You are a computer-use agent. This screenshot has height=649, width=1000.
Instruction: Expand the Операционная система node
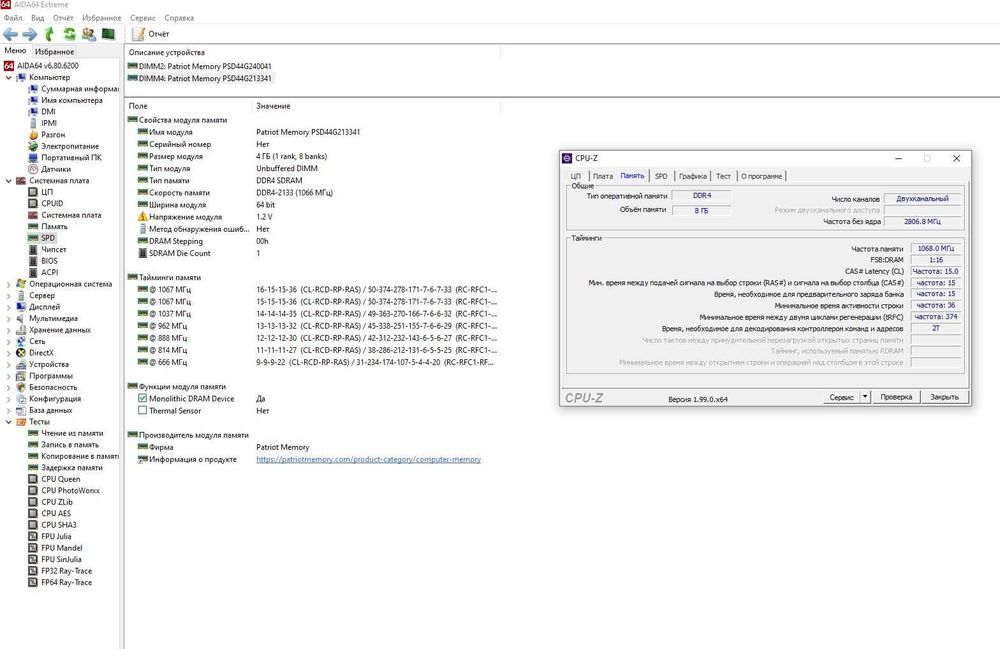click(x=8, y=284)
